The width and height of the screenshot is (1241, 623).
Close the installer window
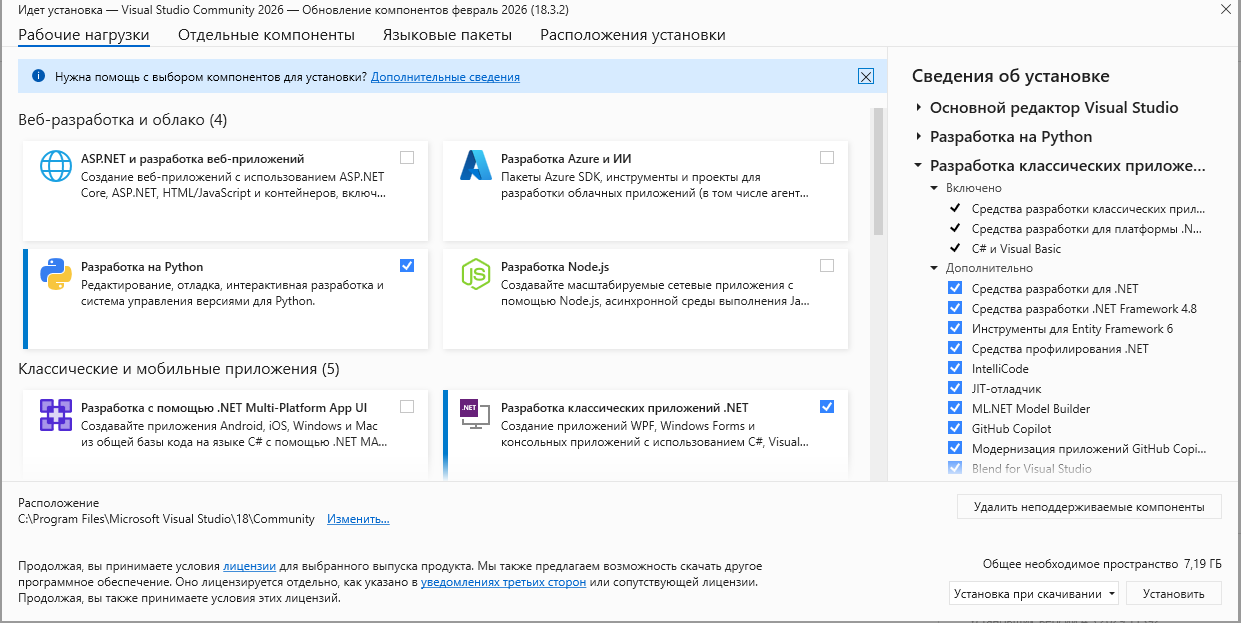[x=1225, y=8]
